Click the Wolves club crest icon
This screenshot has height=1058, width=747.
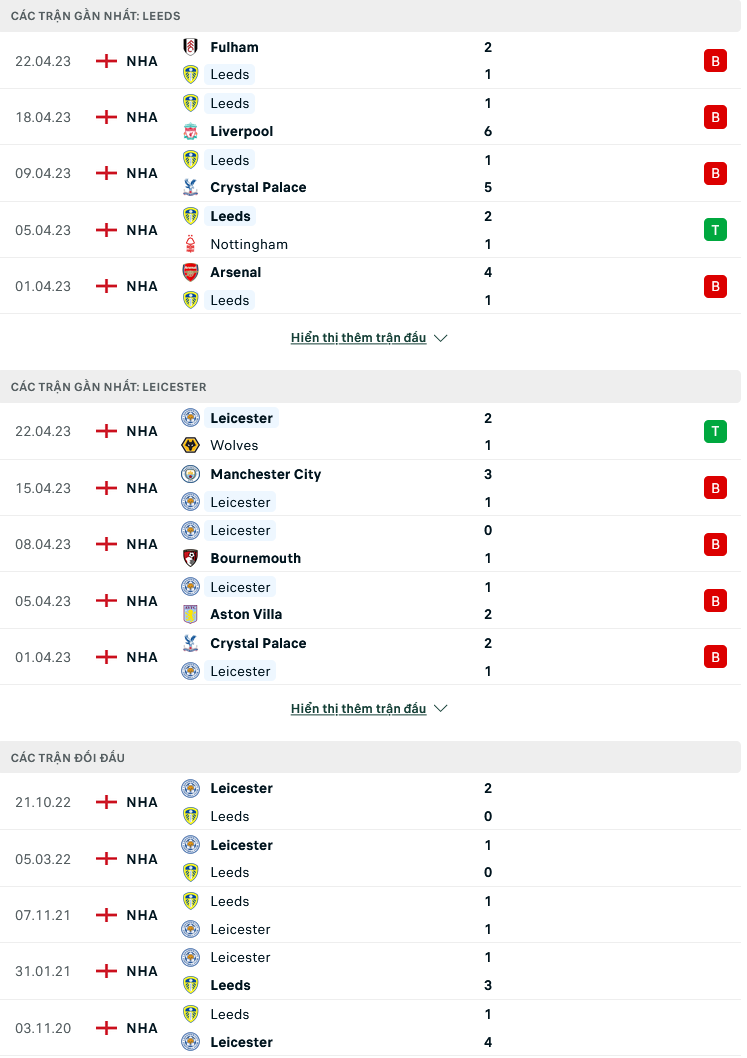(x=190, y=445)
